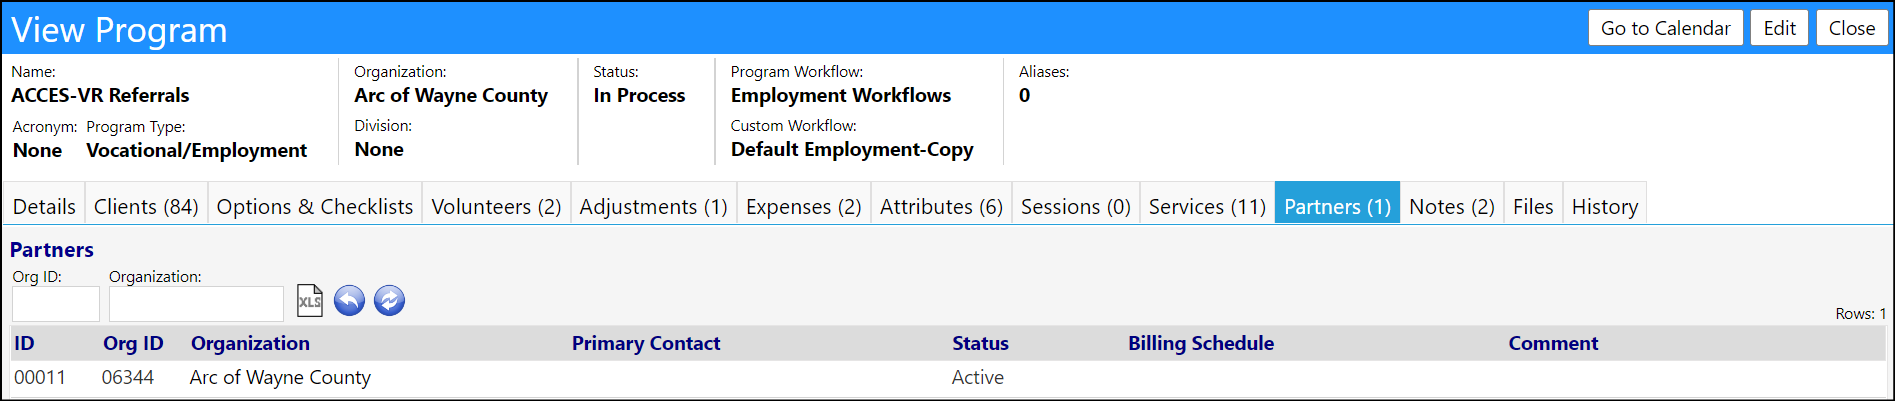This screenshot has width=1895, height=401.
Task: Select the Options & Checklists tab
Action: coord(315,206)
